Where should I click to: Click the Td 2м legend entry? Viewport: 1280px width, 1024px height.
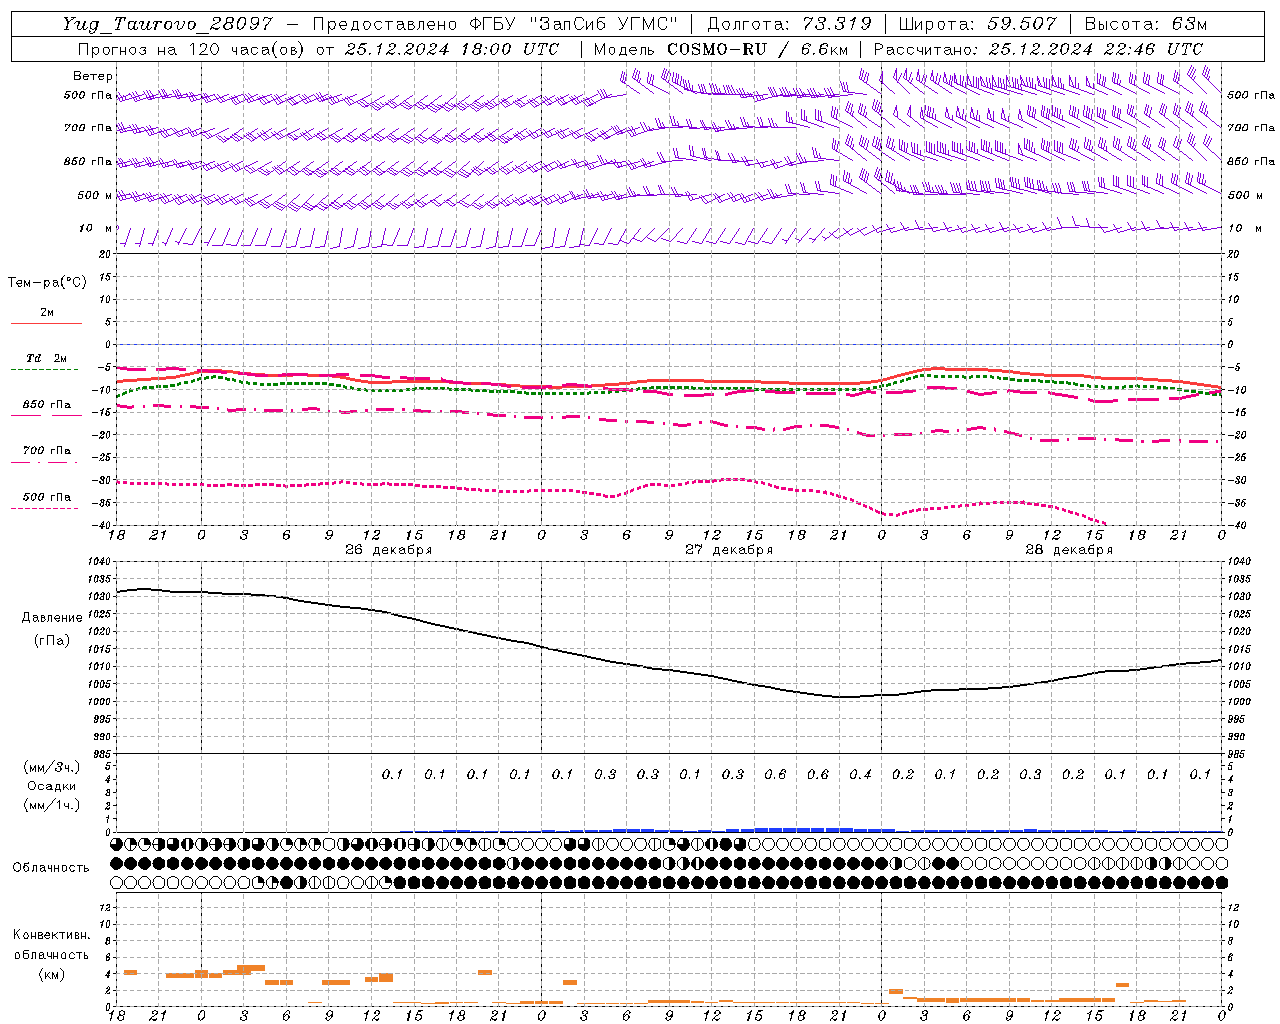pyautogui.click(x=47, y=358)
